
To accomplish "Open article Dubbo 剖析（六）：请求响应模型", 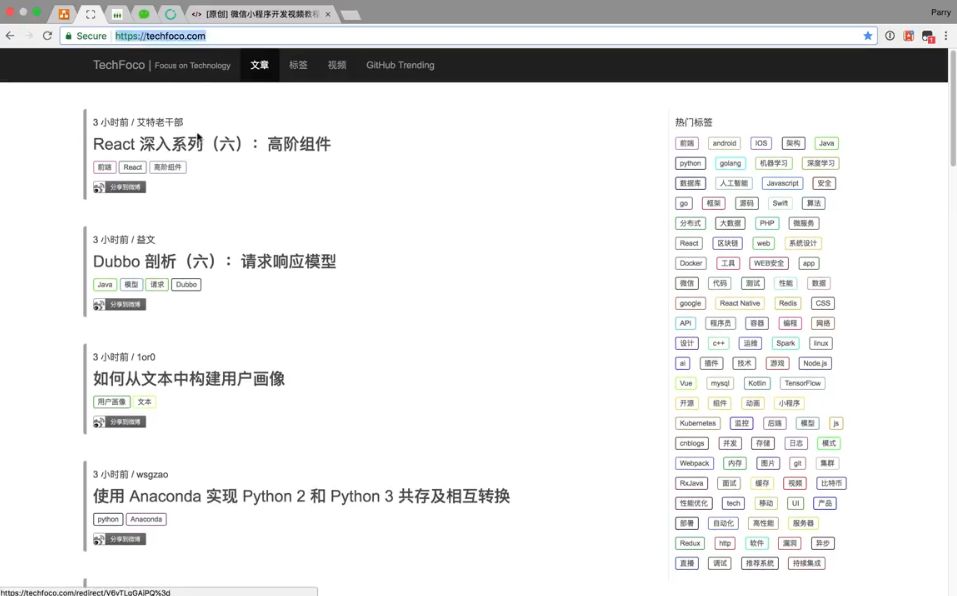I will click(x=214, y=262).
